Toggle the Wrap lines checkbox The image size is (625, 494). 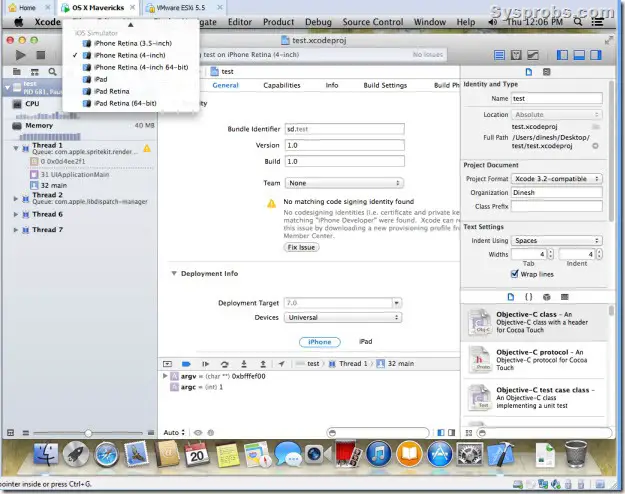tap(515, 274)
